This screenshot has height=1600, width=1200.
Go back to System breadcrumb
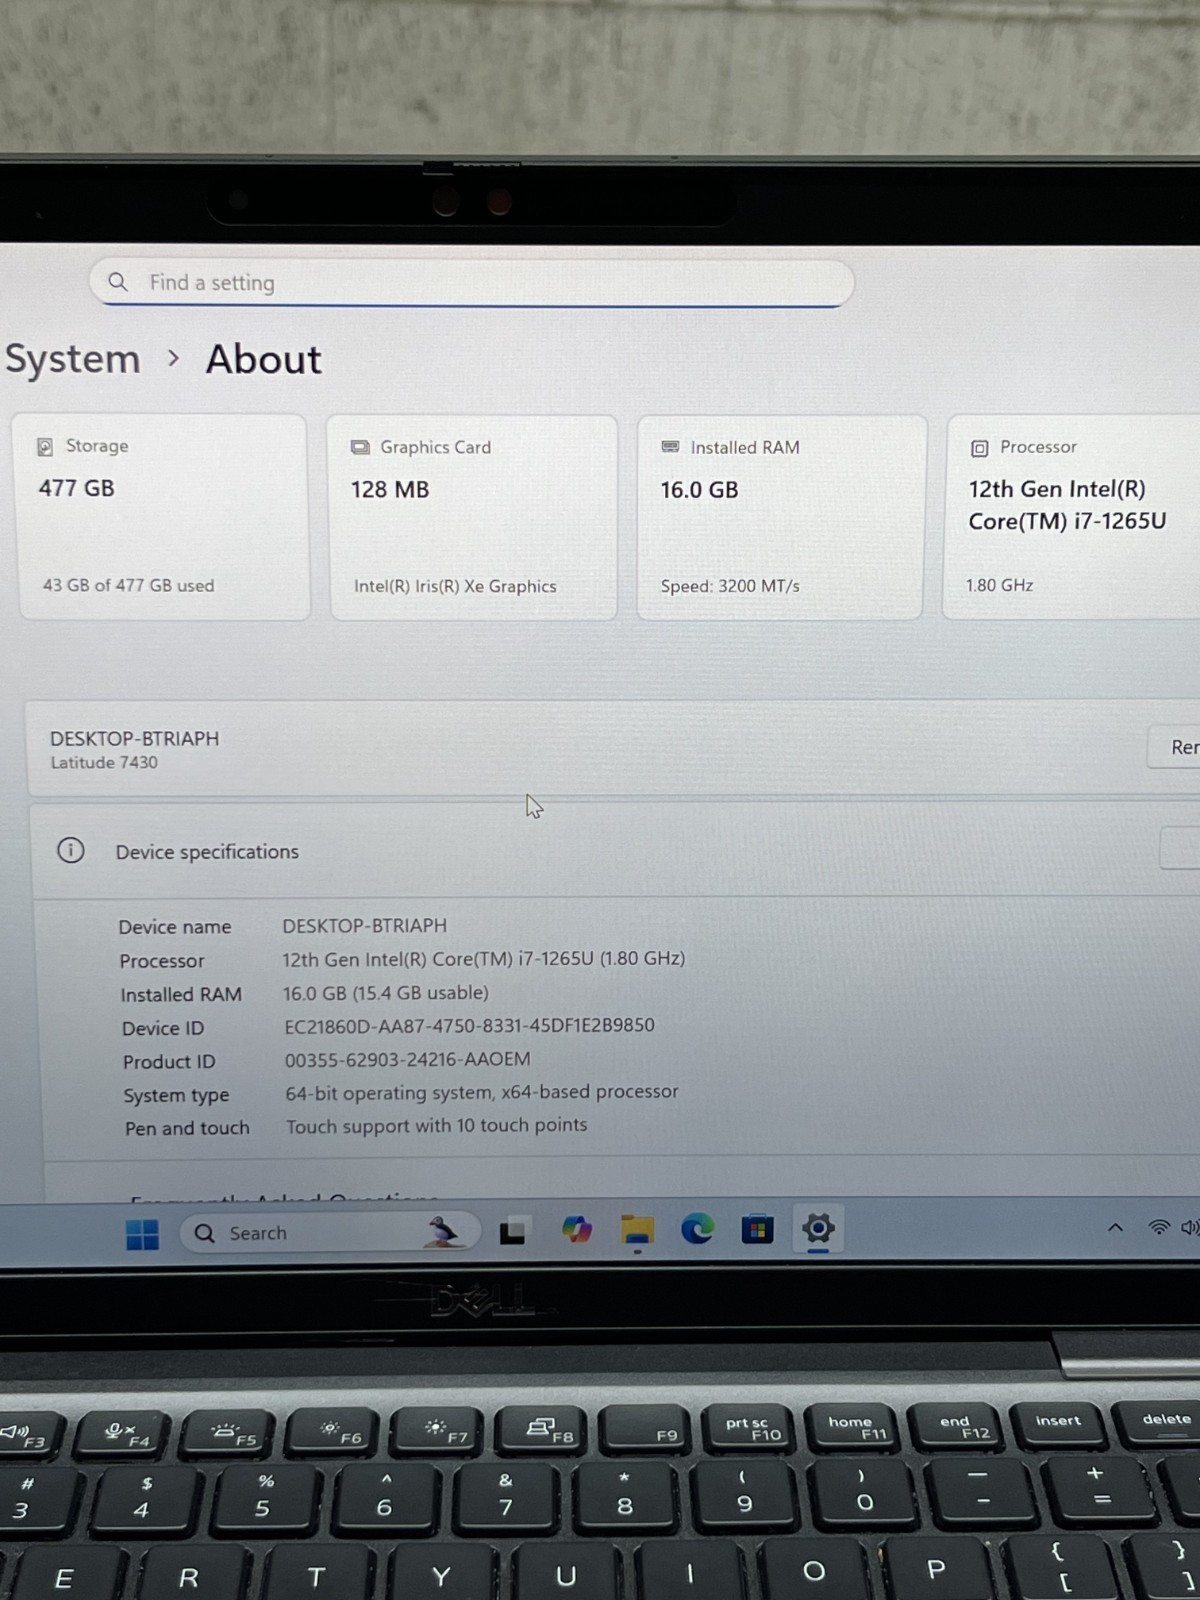[x=72, y=359]
